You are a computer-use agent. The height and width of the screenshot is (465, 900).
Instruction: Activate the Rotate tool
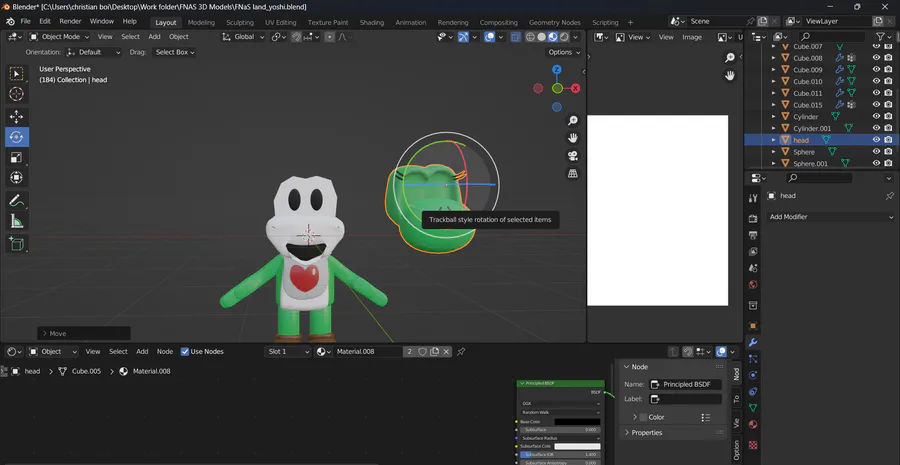pos(17,137)
